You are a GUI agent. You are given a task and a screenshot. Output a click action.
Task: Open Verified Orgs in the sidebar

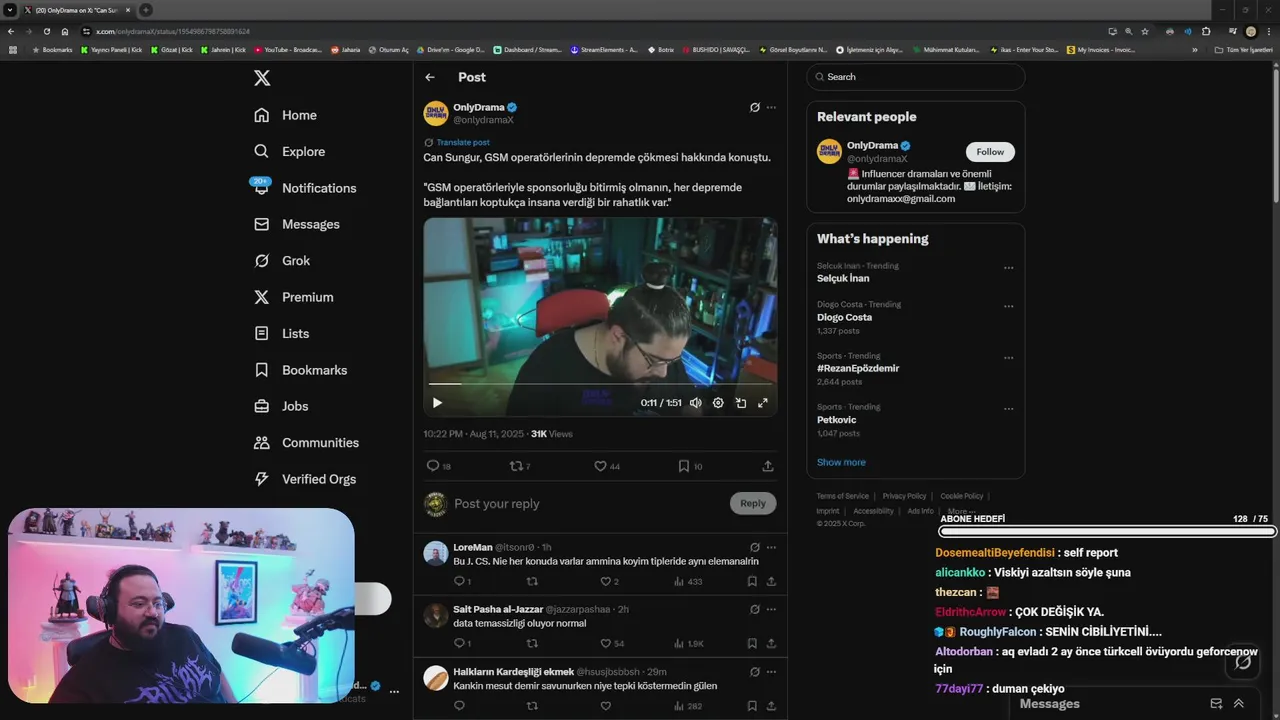pyautogui.click(x=305, y=479)
